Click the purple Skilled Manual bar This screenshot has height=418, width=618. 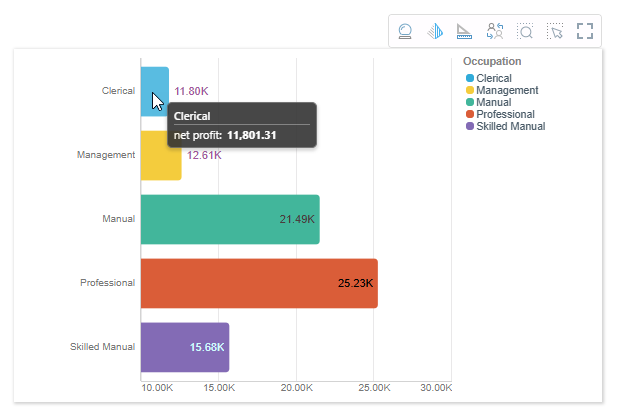pyautogui.click(x=185, y=347)
